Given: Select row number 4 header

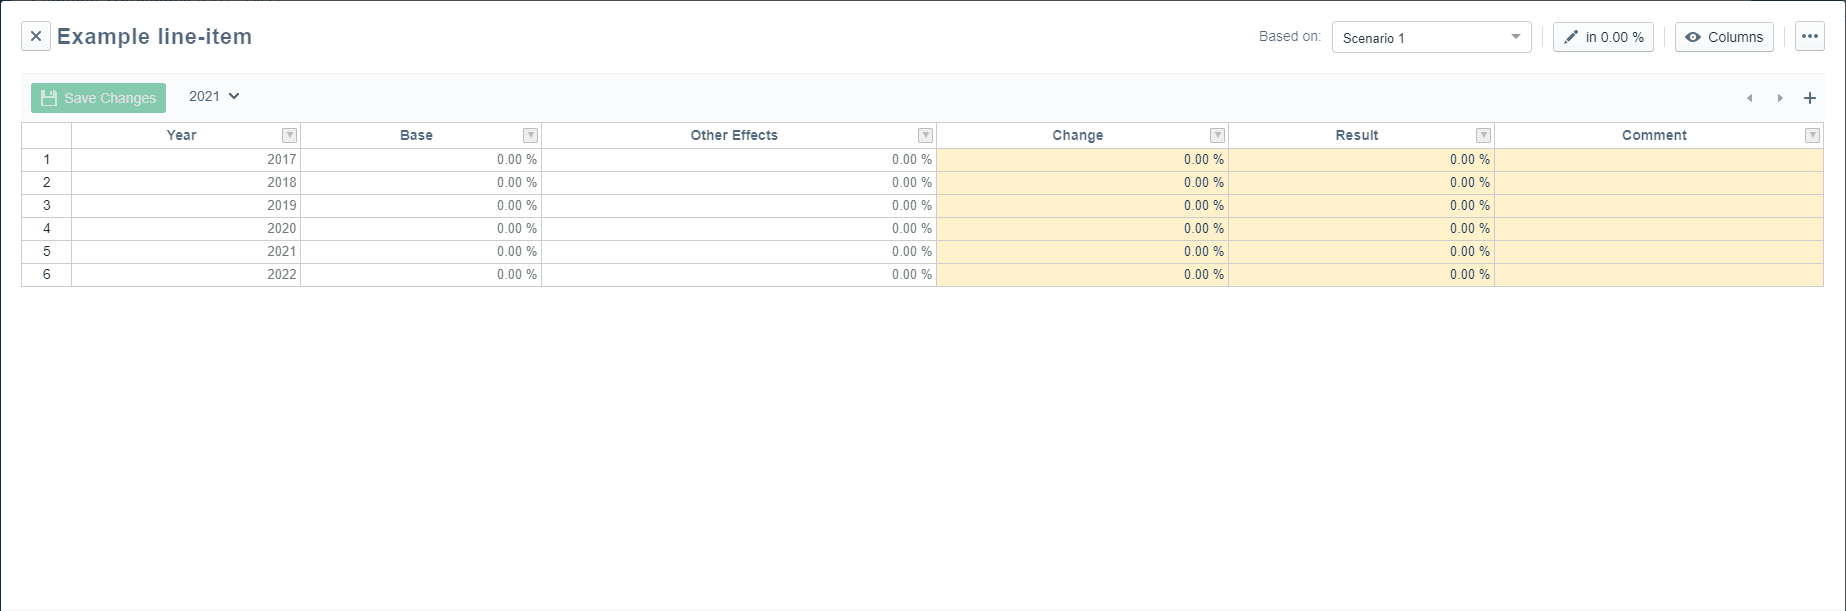Looking at the screenshot, I should point(46,229).
